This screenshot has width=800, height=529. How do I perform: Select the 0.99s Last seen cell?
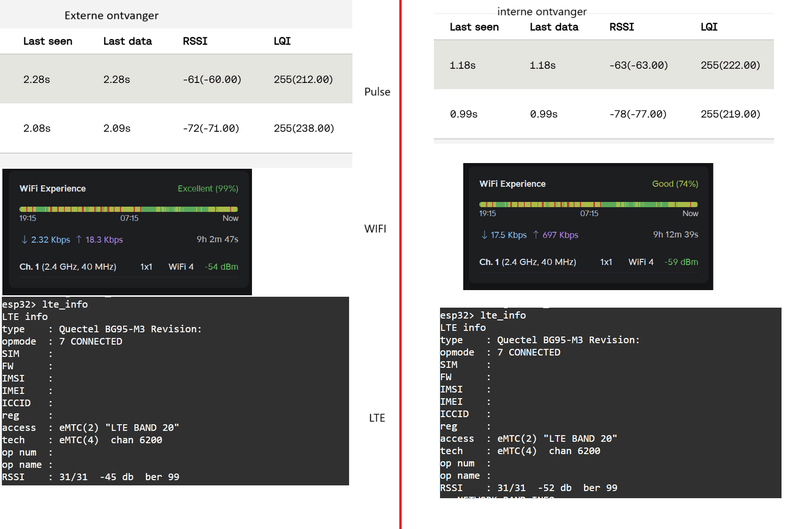(x=463, y=114)
